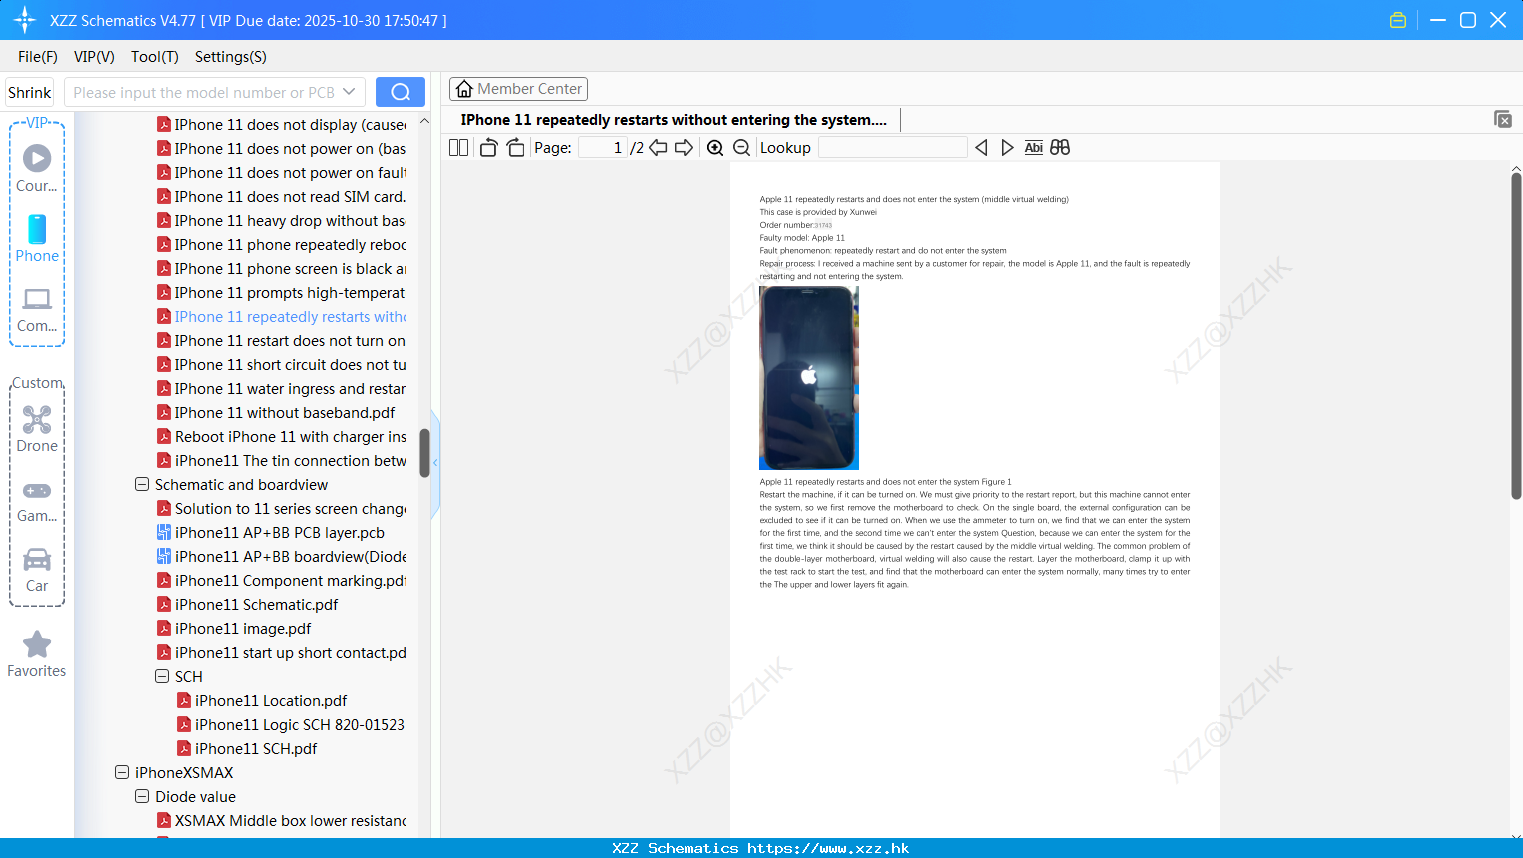
Task: Collapse the SCH folder node
Action: point(162,676)
